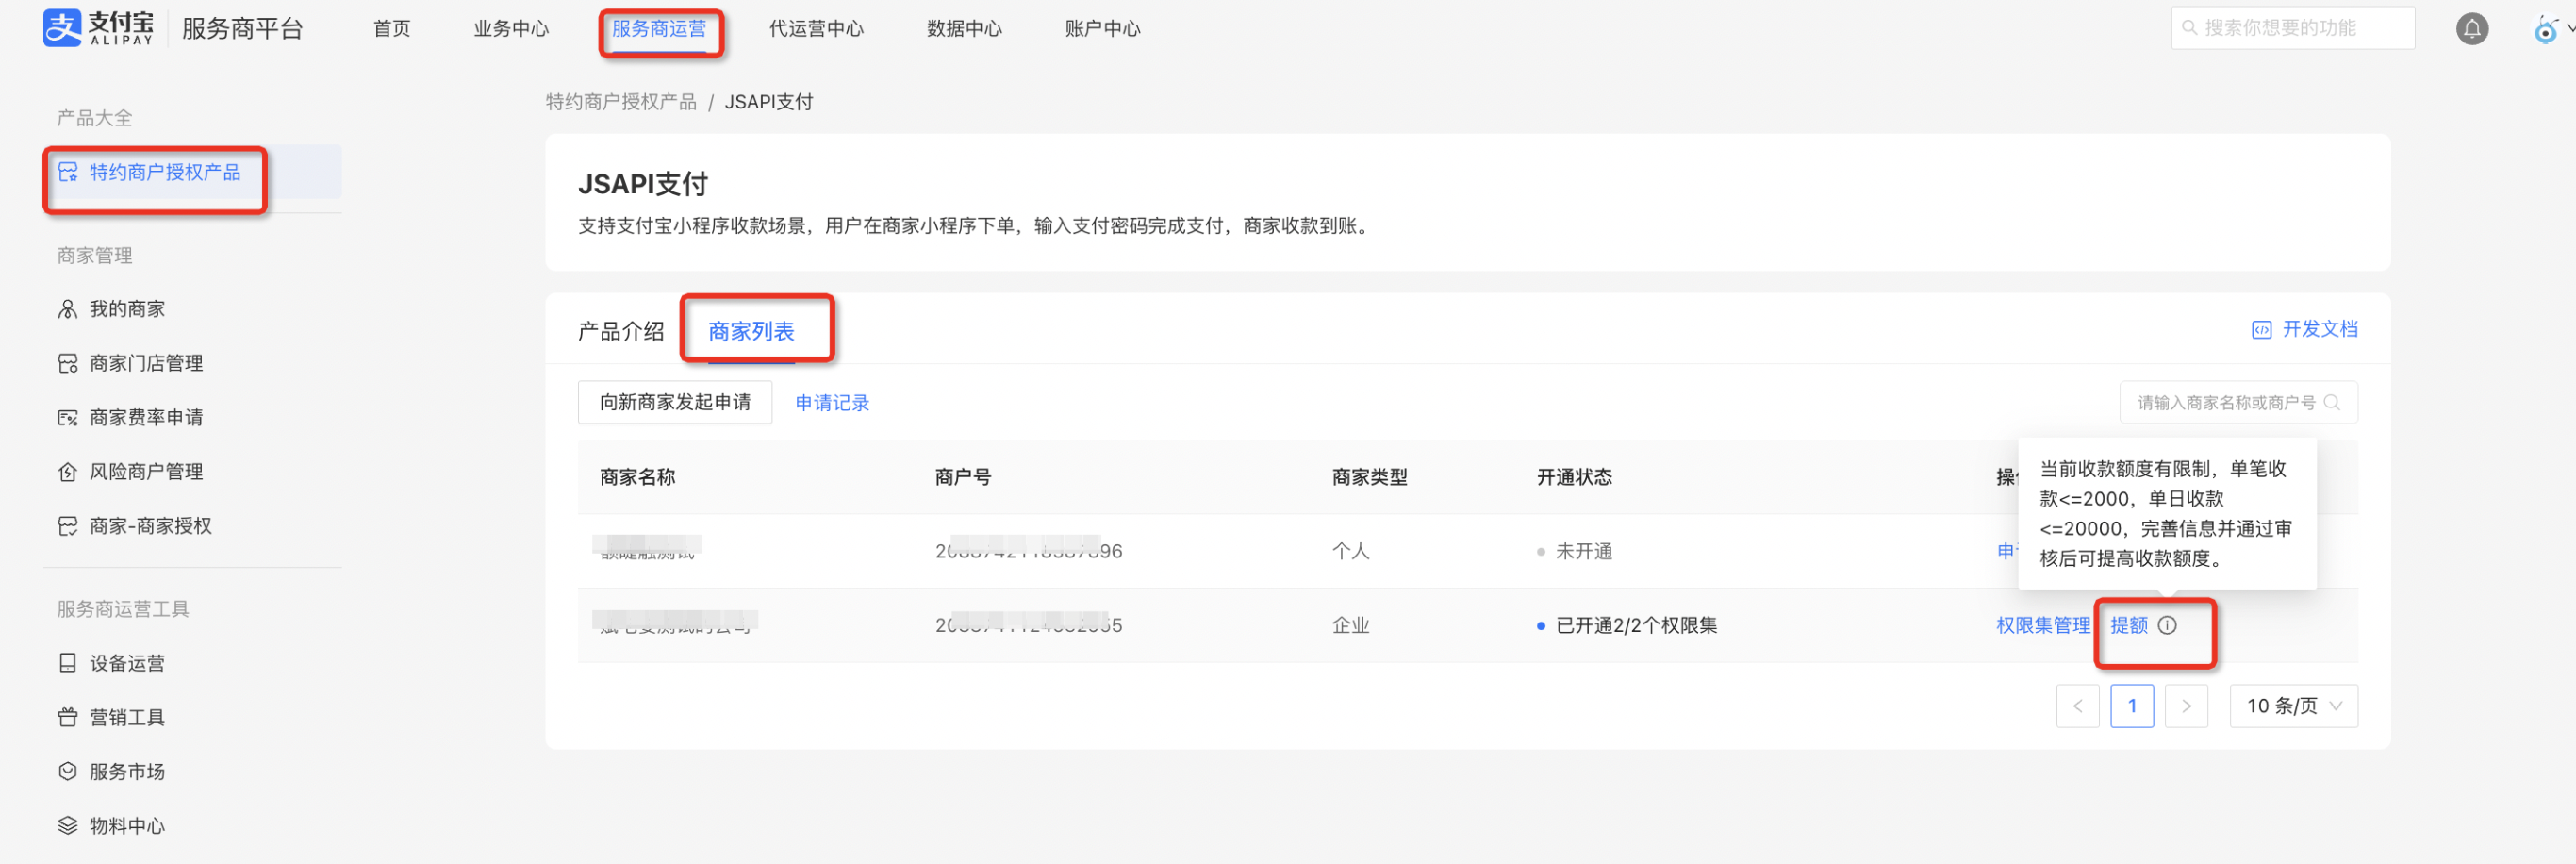Screen dimensions: 2576x864
Task: Open 营销工具 in the sidebar
Action: (x=127, y=717)
